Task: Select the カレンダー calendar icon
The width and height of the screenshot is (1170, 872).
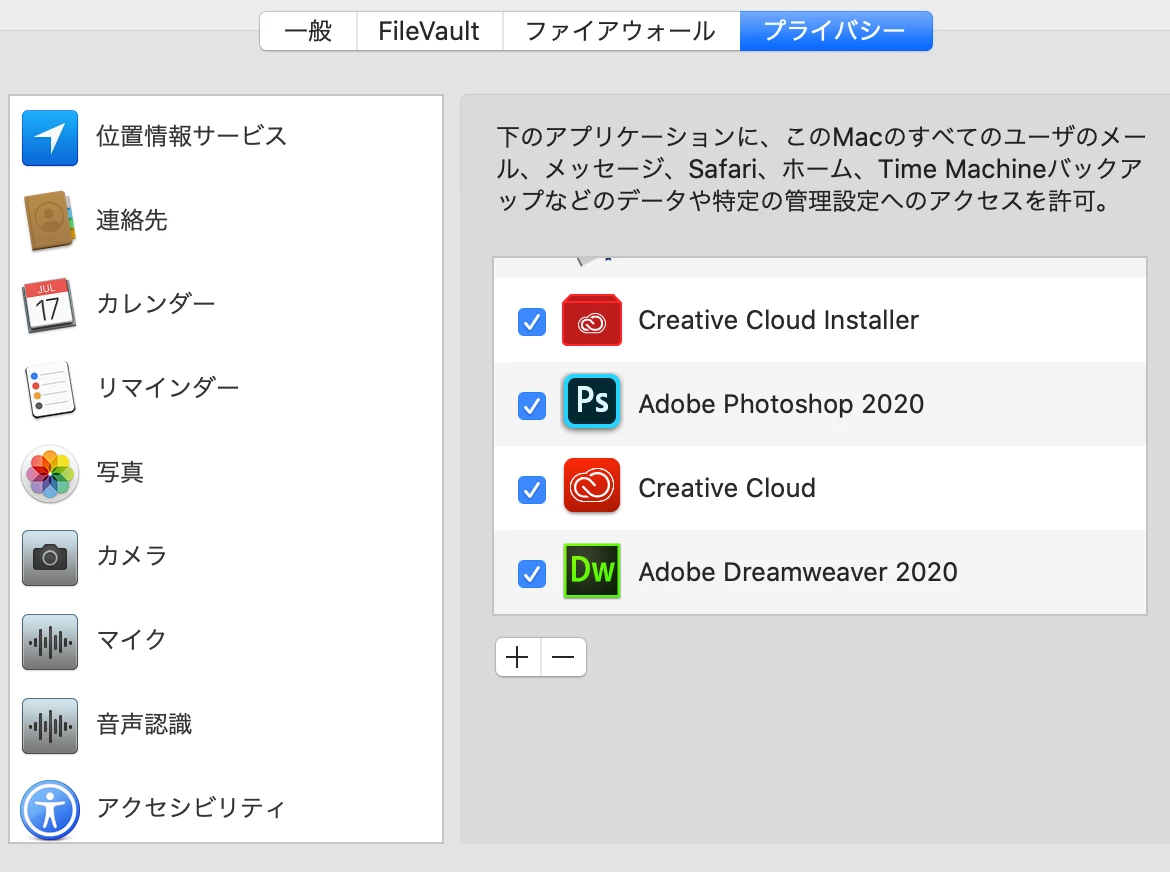Action: tap(49, 305)
